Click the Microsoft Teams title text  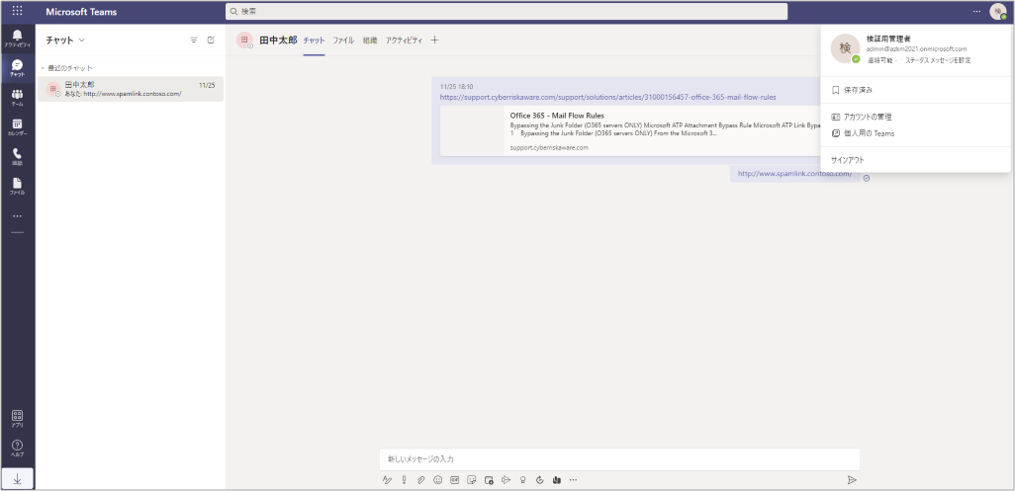tap(82, 12)
